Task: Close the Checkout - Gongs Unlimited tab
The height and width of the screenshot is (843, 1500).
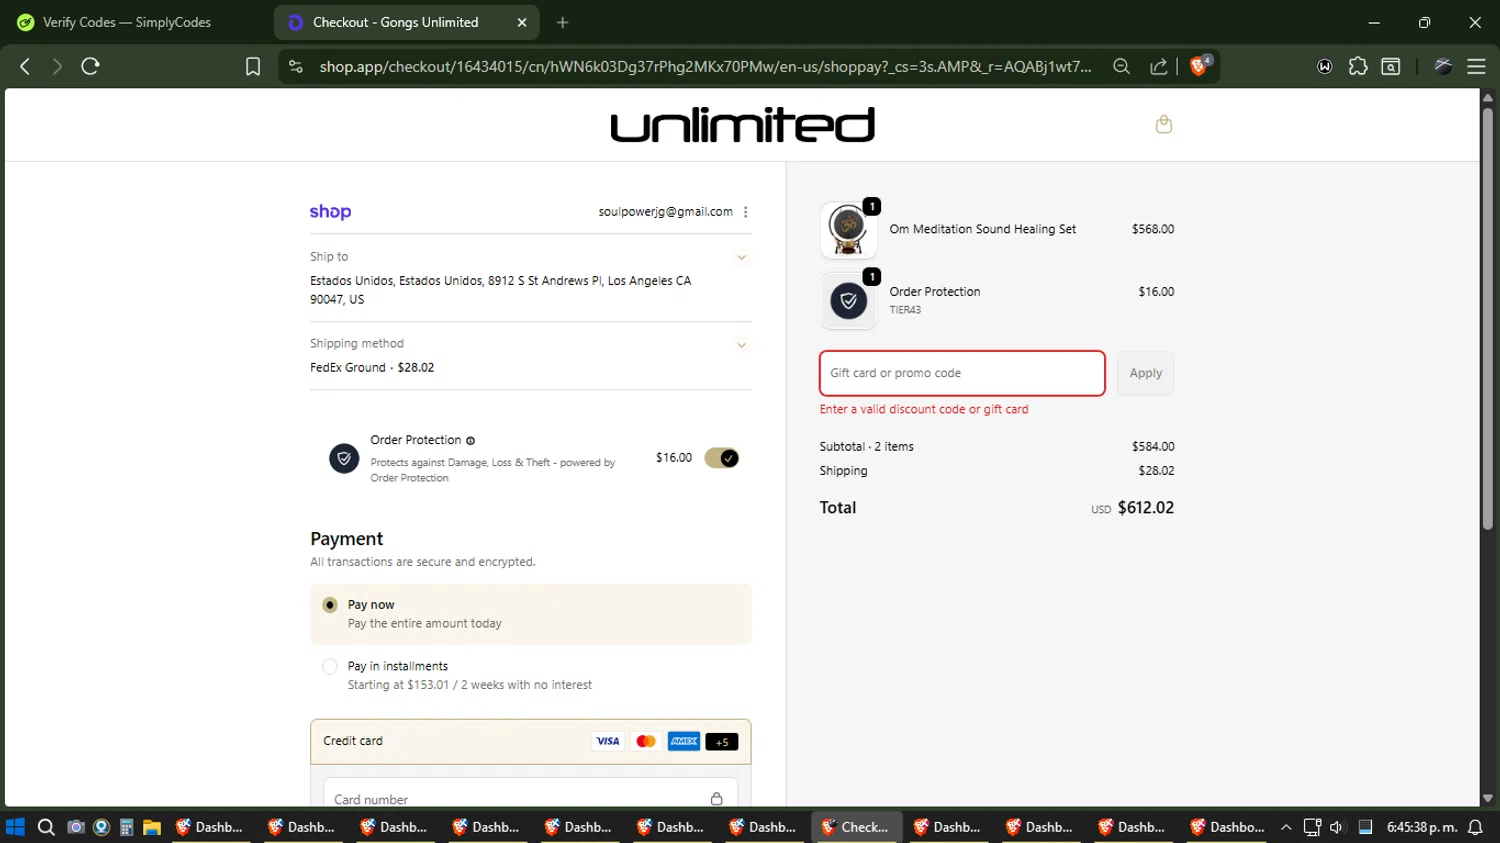Action: click(x=522, y=22)
